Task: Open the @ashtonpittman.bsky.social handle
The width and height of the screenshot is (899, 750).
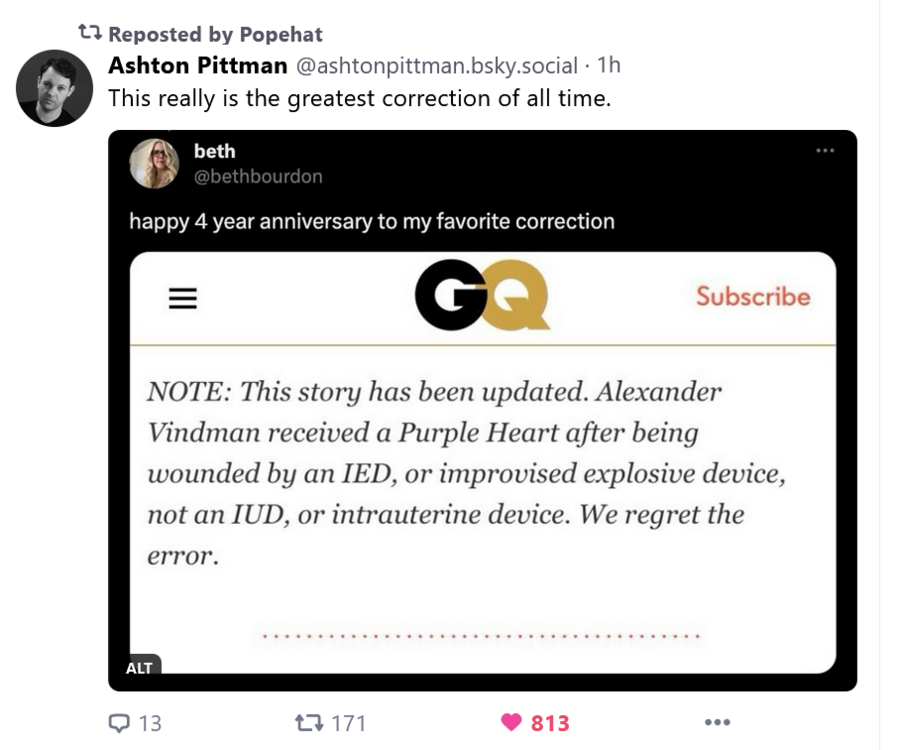Action: [x=437, y=65]
